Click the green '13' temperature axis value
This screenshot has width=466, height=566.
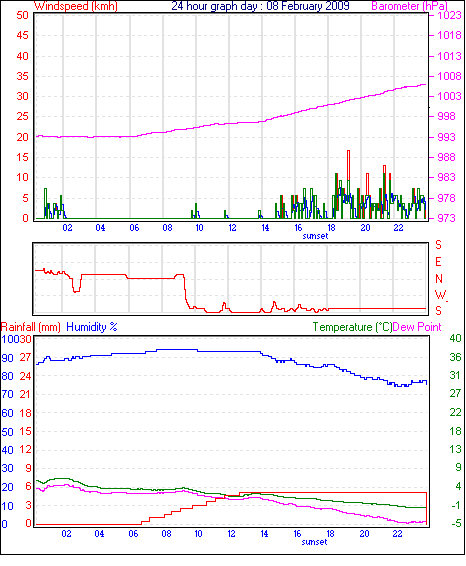click(x=456, y=449)
